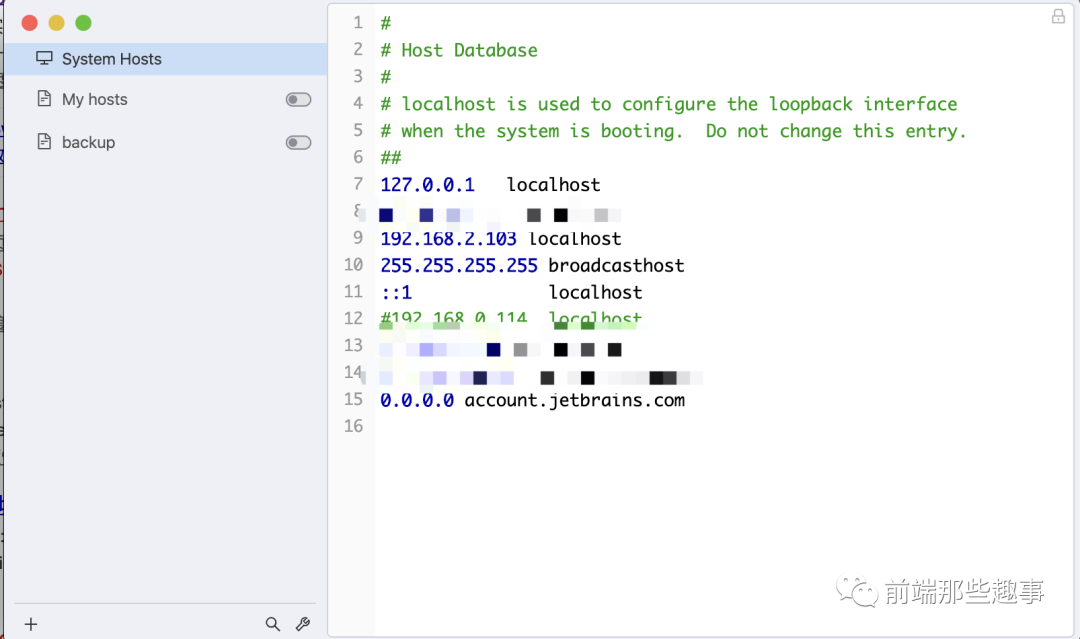Select the System Hosts label in the sidebar
1080x639 pixels.
111,59
